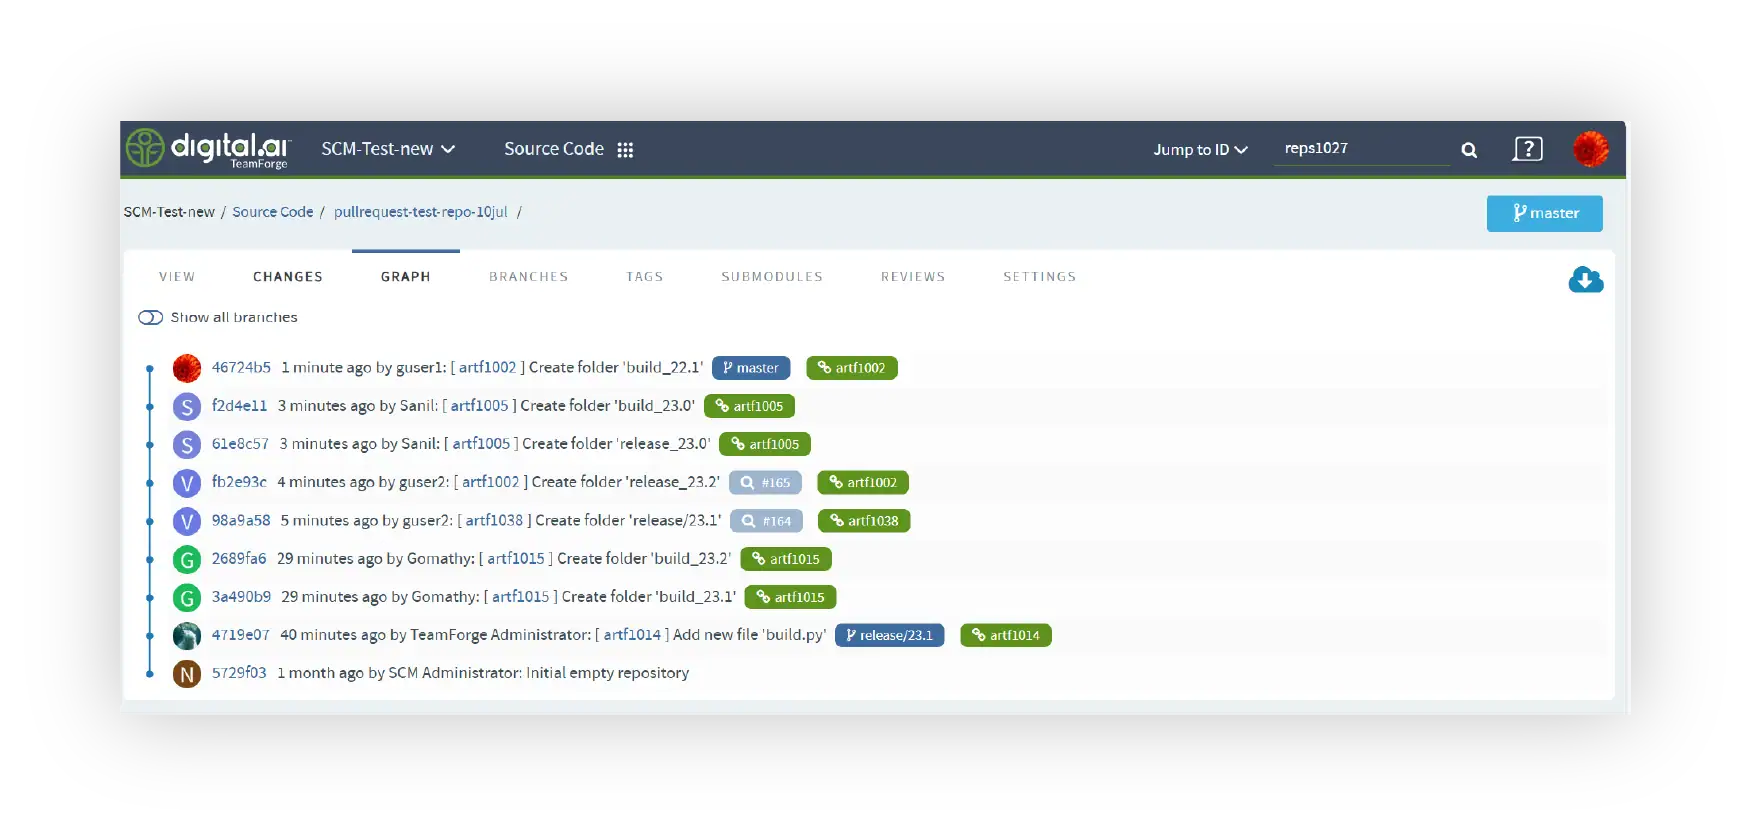The height and width of the screenshot is (836, 1752).
Task: Click the artf1014 green association tag
Action: [1005, 636]
